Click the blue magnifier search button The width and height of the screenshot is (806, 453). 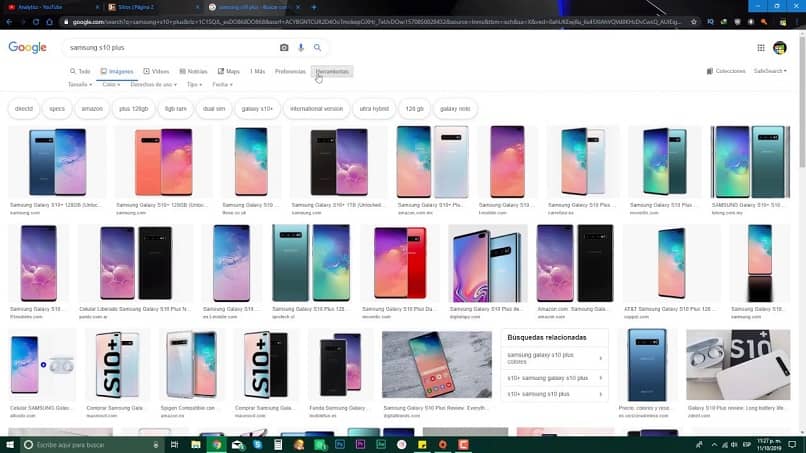click(317, 47)
